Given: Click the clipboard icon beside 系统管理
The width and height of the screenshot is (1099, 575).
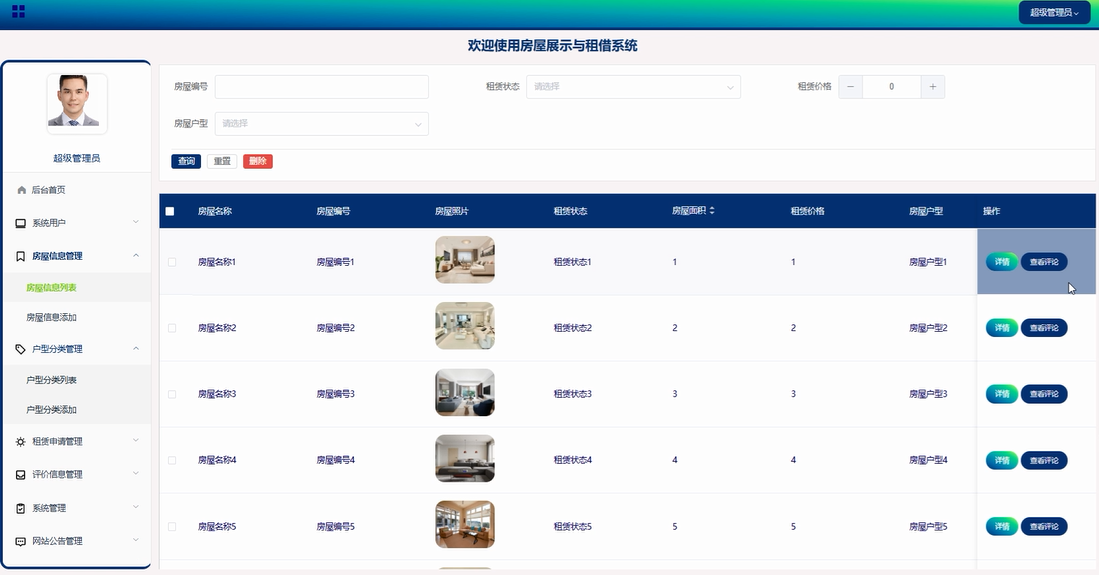Looking at the screenshot, I should (x=20, y=508).
